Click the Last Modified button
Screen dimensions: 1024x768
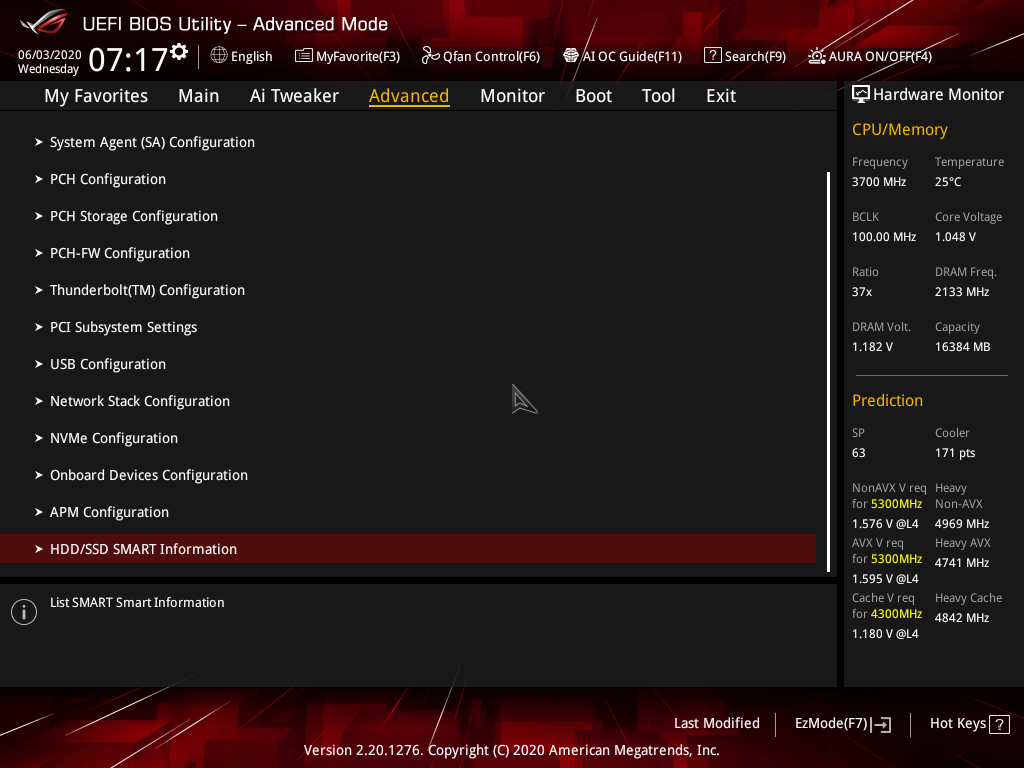click(716, 723)
